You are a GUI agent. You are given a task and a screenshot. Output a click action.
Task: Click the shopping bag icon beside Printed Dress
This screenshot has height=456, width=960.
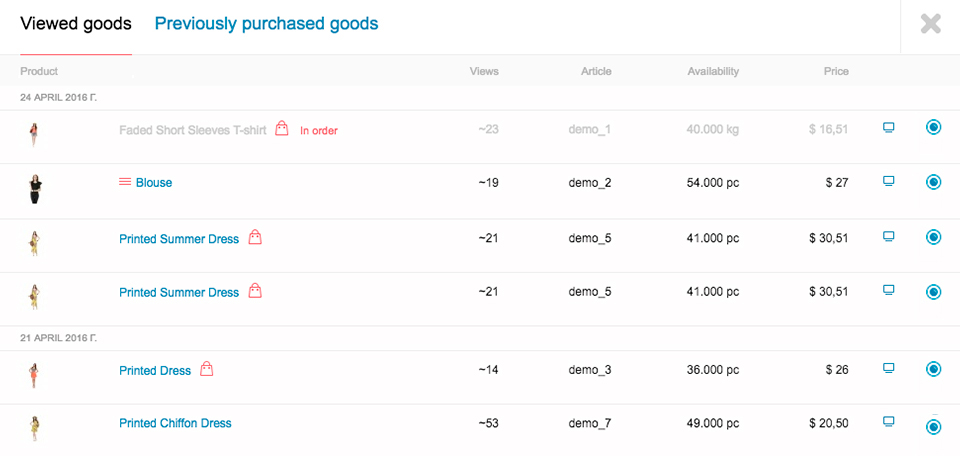tap(207, 368)
